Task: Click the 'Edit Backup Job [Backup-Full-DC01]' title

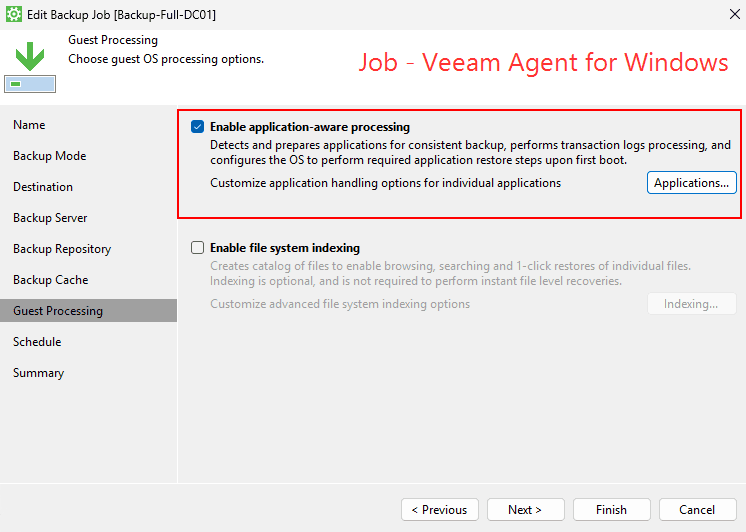Action: pos(121,15)
